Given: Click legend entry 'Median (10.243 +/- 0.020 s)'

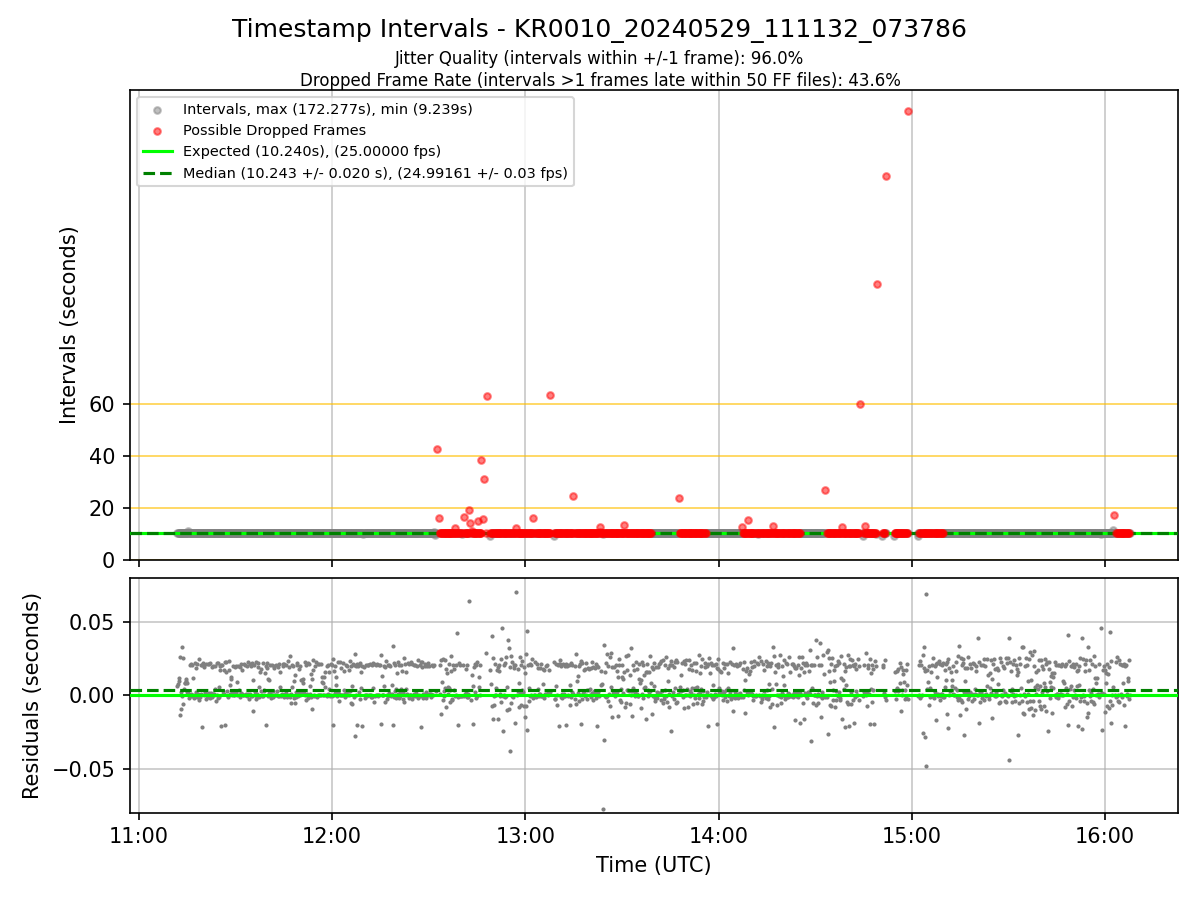Looking at the screenshot, I should [x=375, y=173].
